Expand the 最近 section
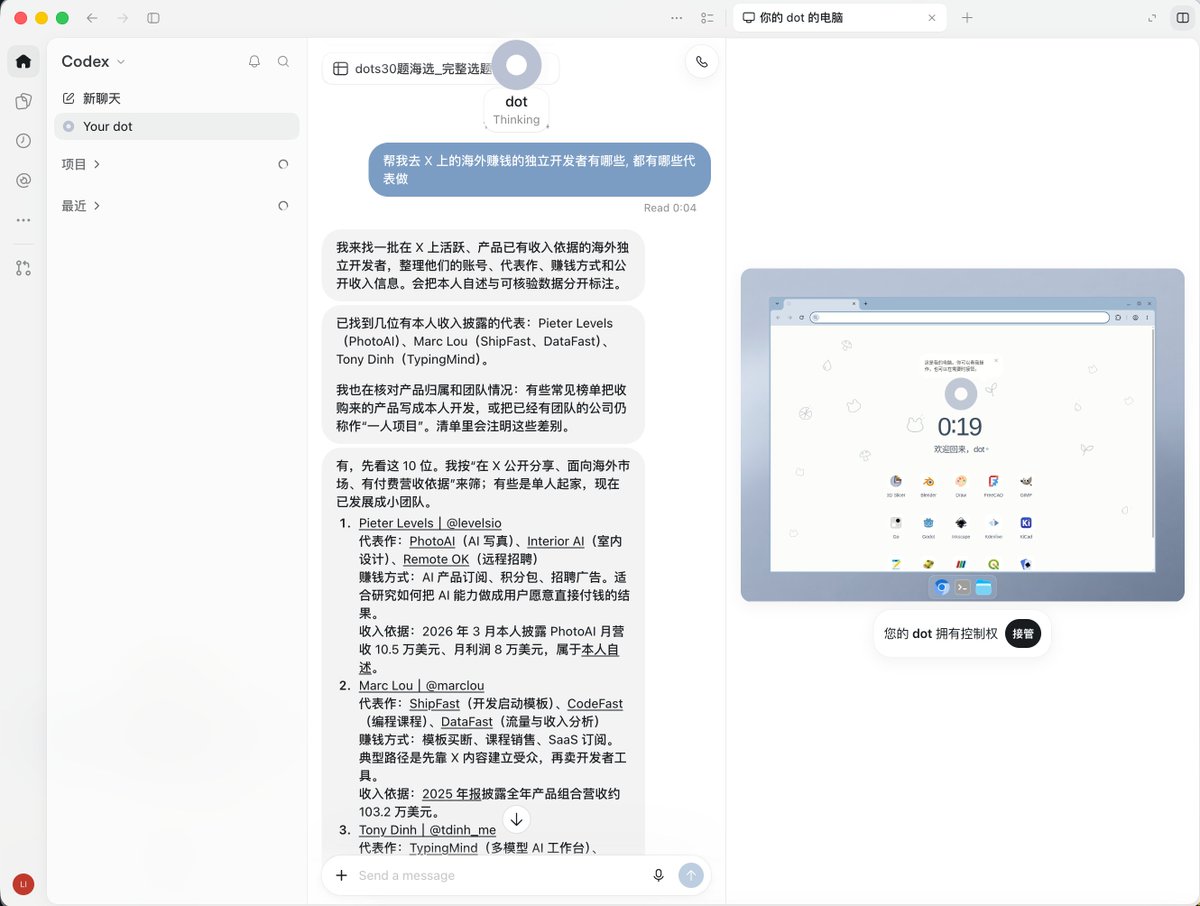The height and width of the screenshot is (906, 1200). click(x=81, y=206)
